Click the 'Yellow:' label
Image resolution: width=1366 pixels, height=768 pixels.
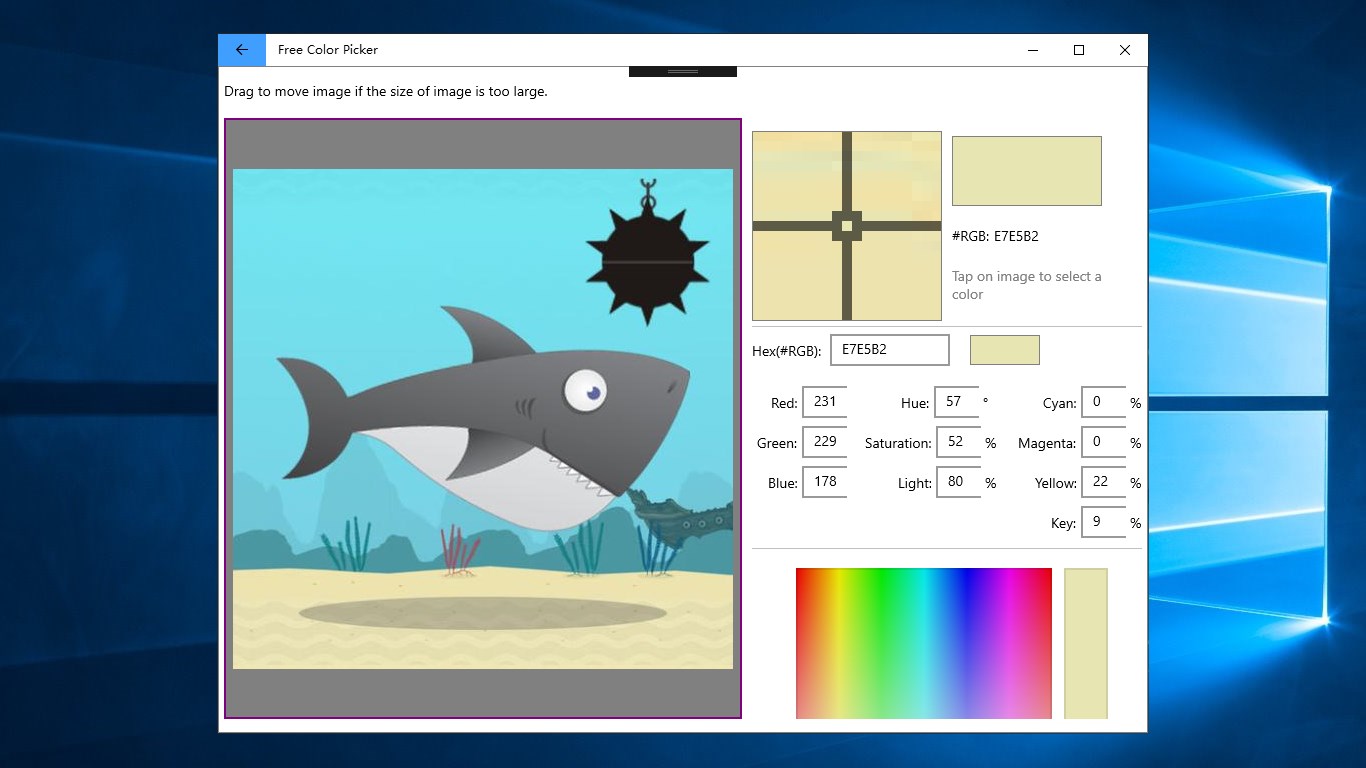tap(1056, 484)
